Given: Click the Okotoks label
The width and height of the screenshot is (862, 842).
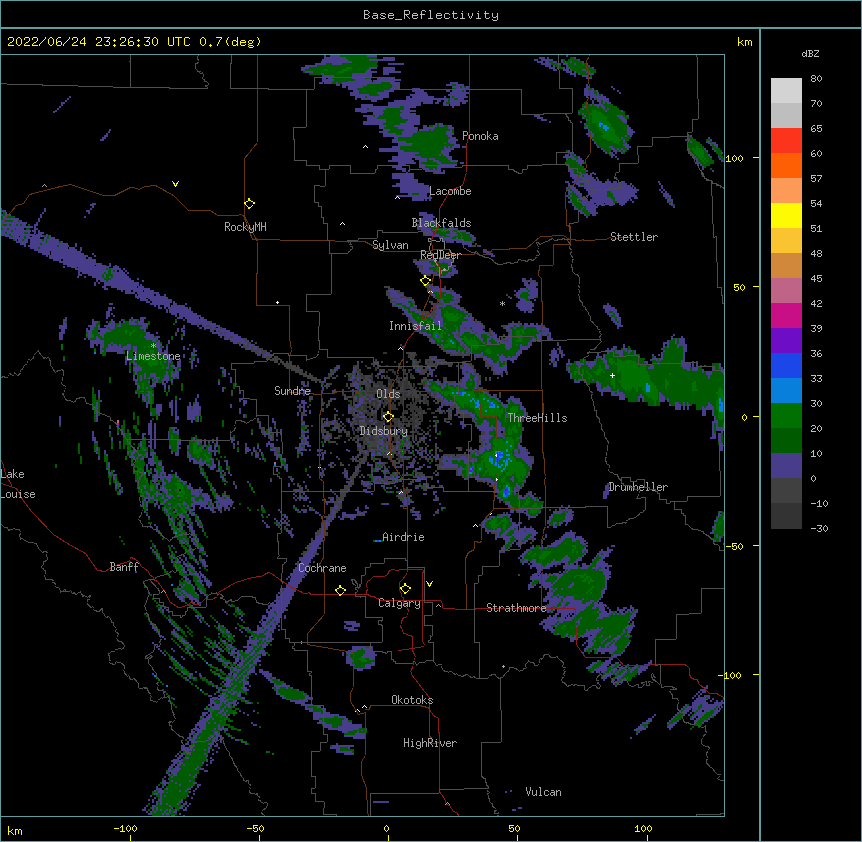Looking at the screenshot, I should (412, 700).
